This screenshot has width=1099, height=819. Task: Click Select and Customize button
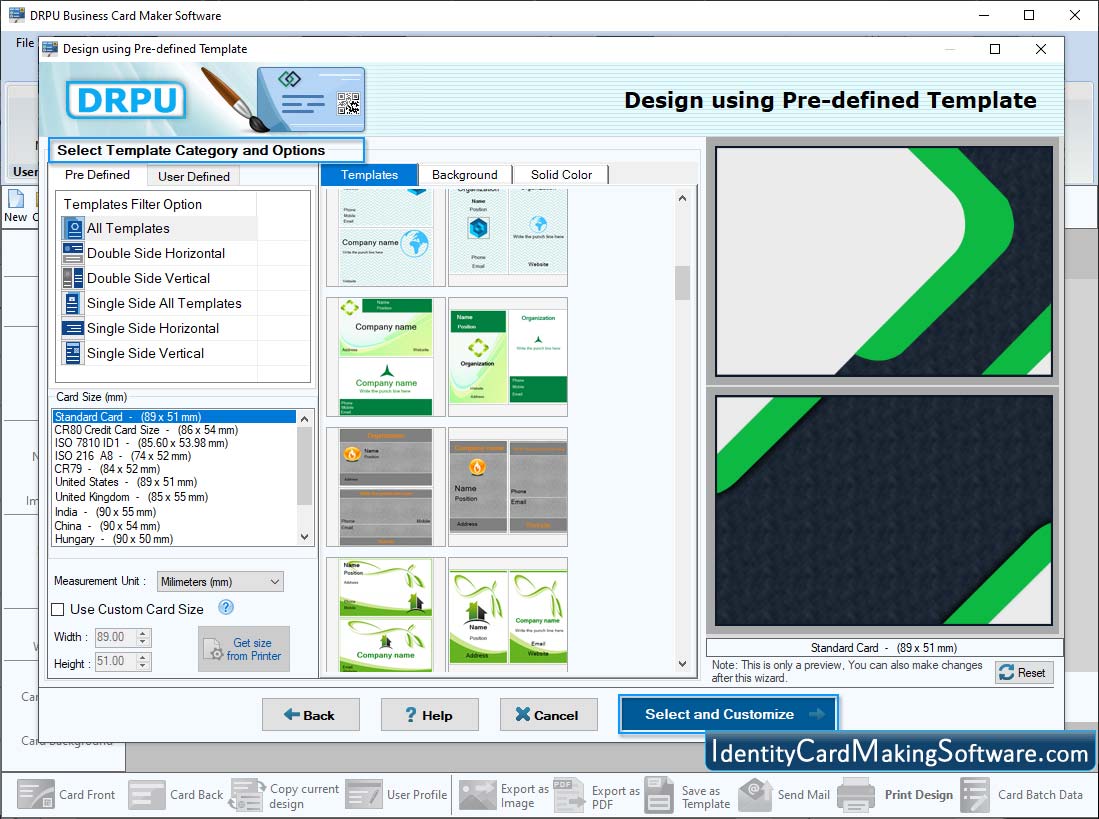728,715
